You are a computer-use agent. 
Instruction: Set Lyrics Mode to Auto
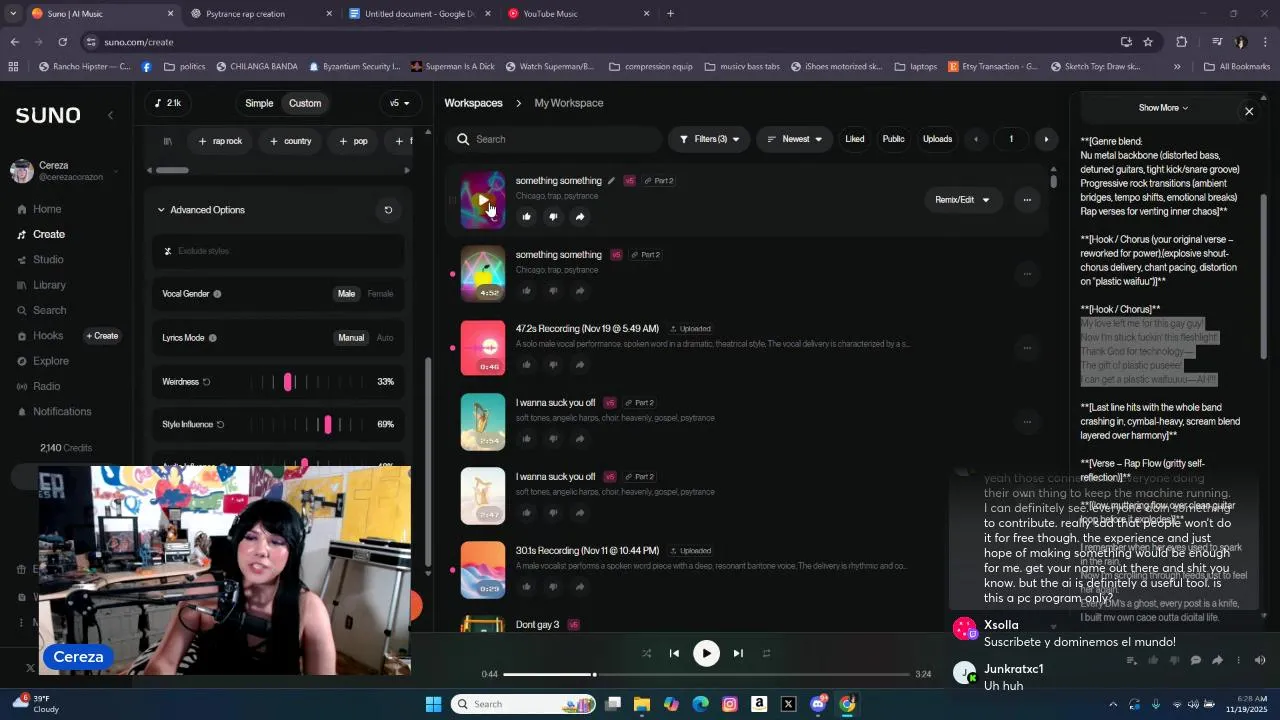pos(385,338)
